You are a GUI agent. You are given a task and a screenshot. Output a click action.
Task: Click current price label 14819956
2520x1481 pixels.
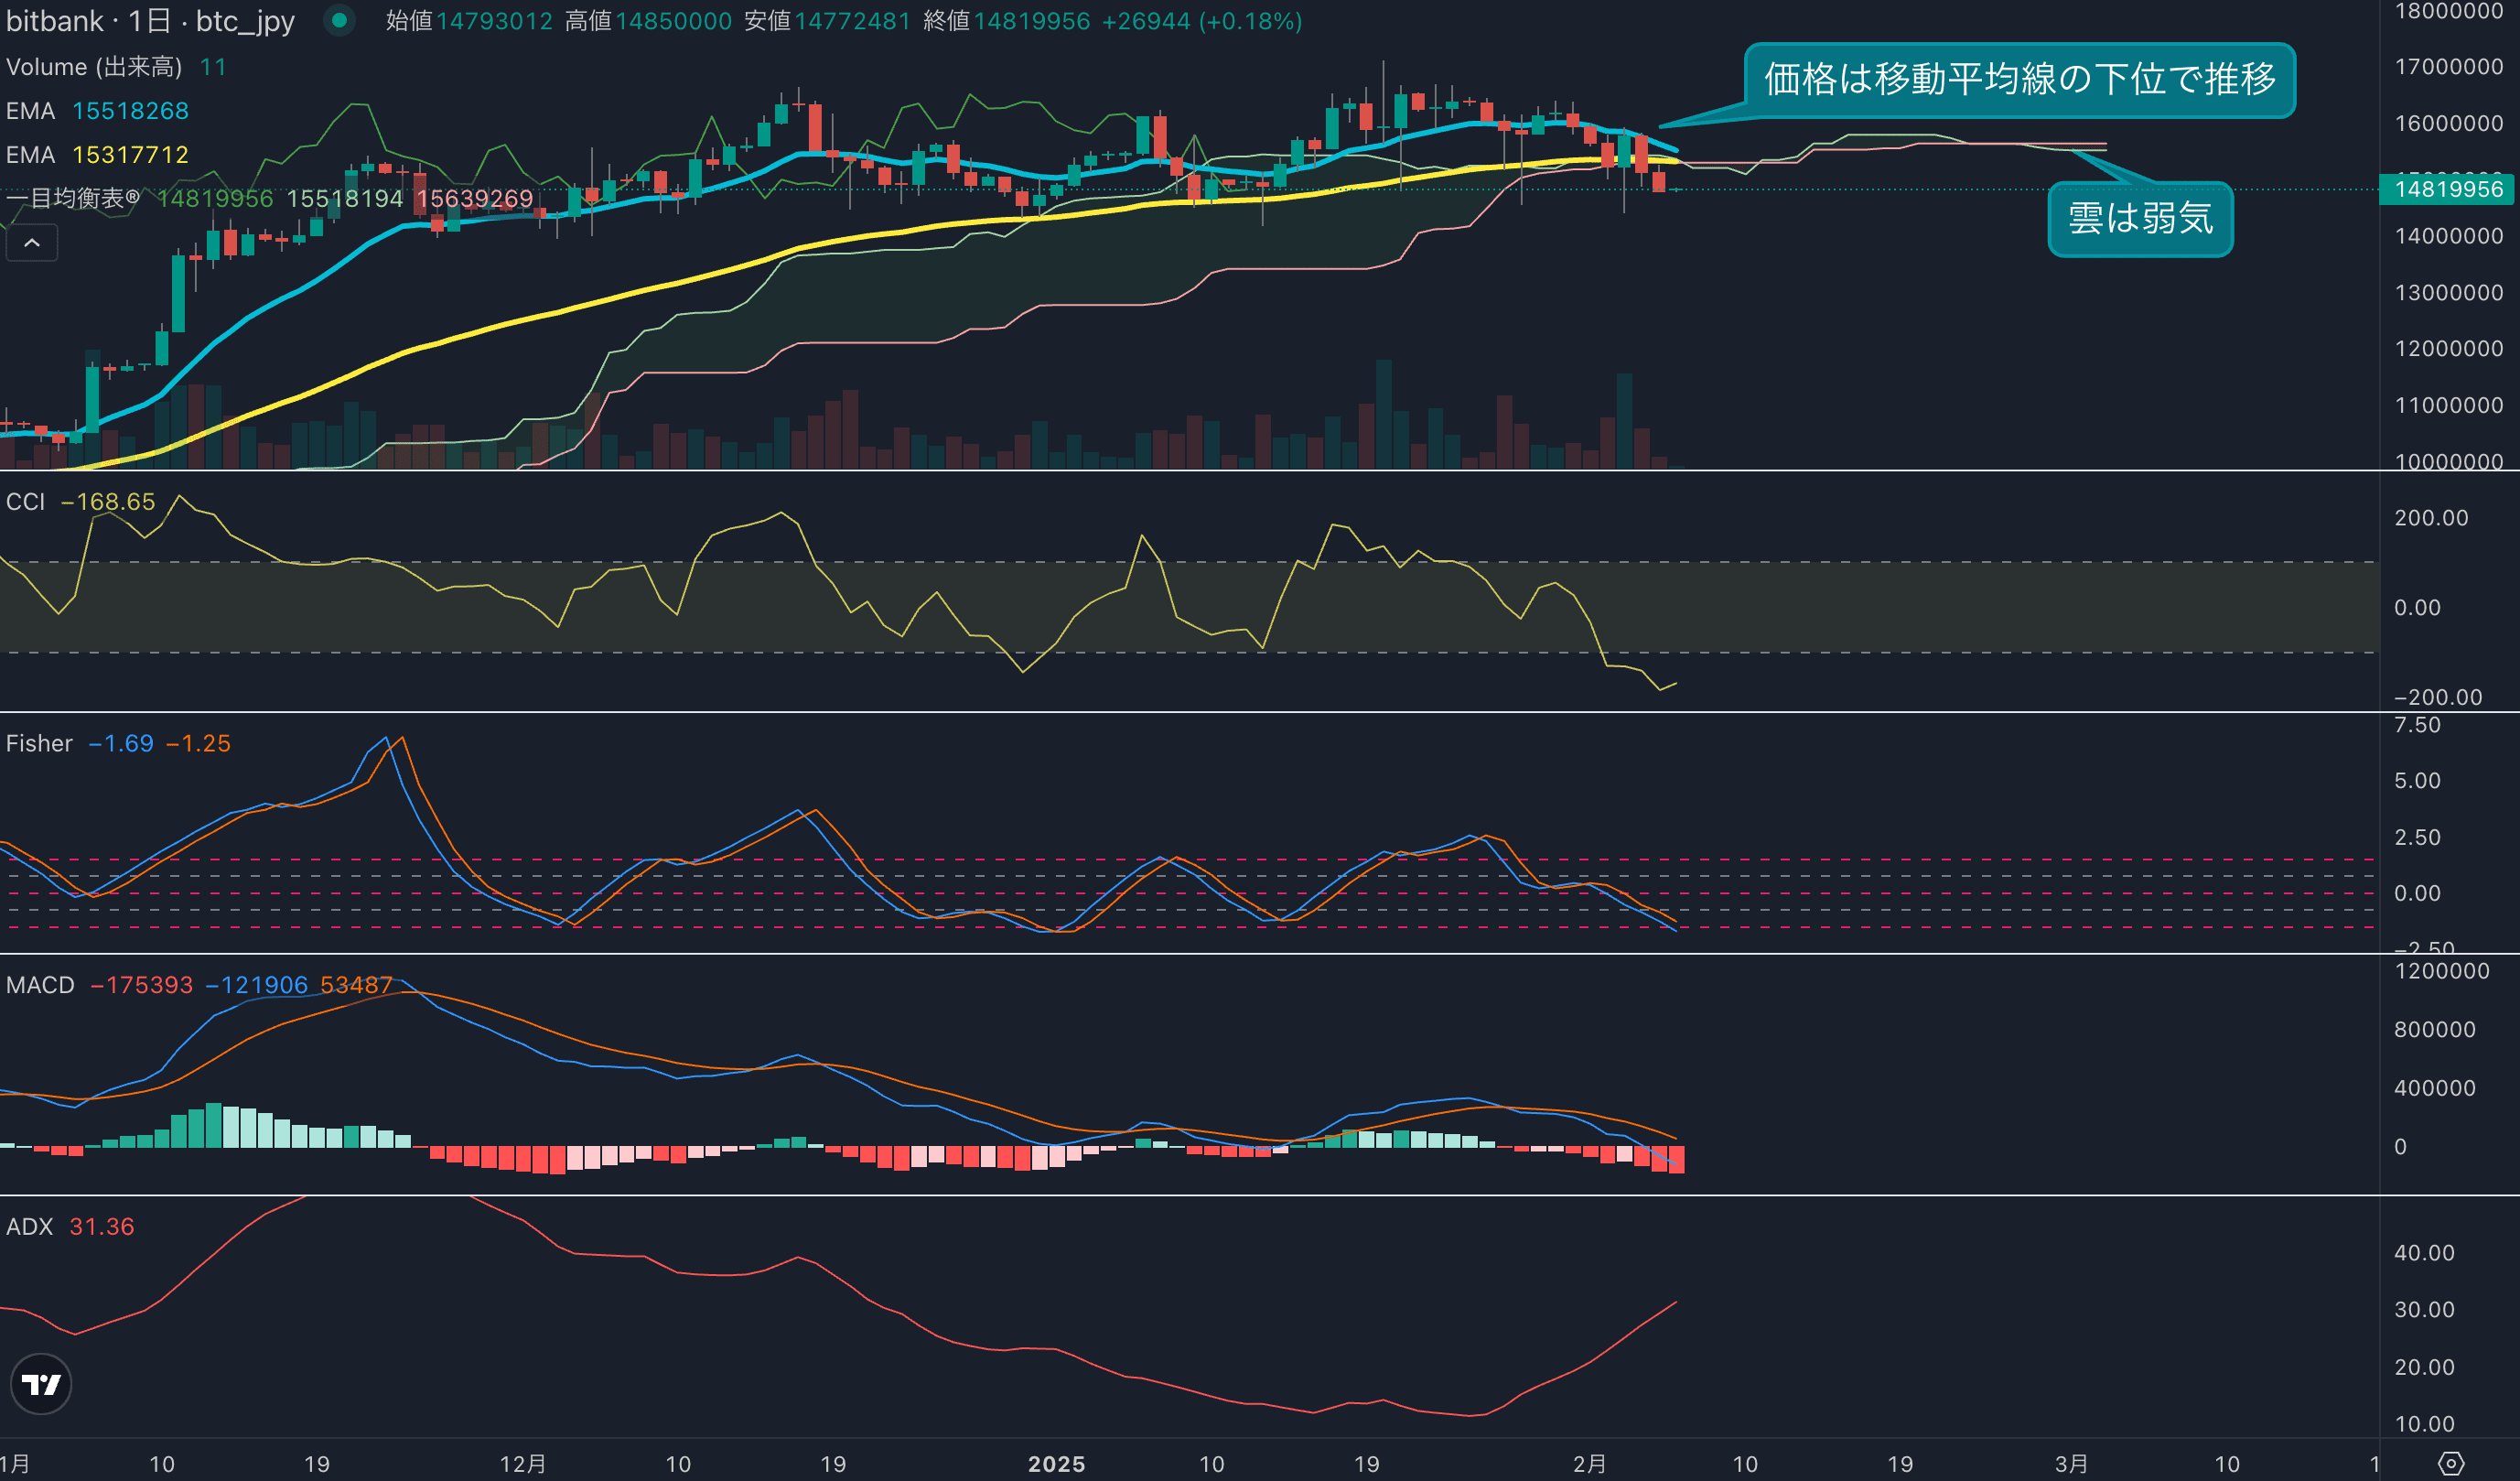[2447, 189]
